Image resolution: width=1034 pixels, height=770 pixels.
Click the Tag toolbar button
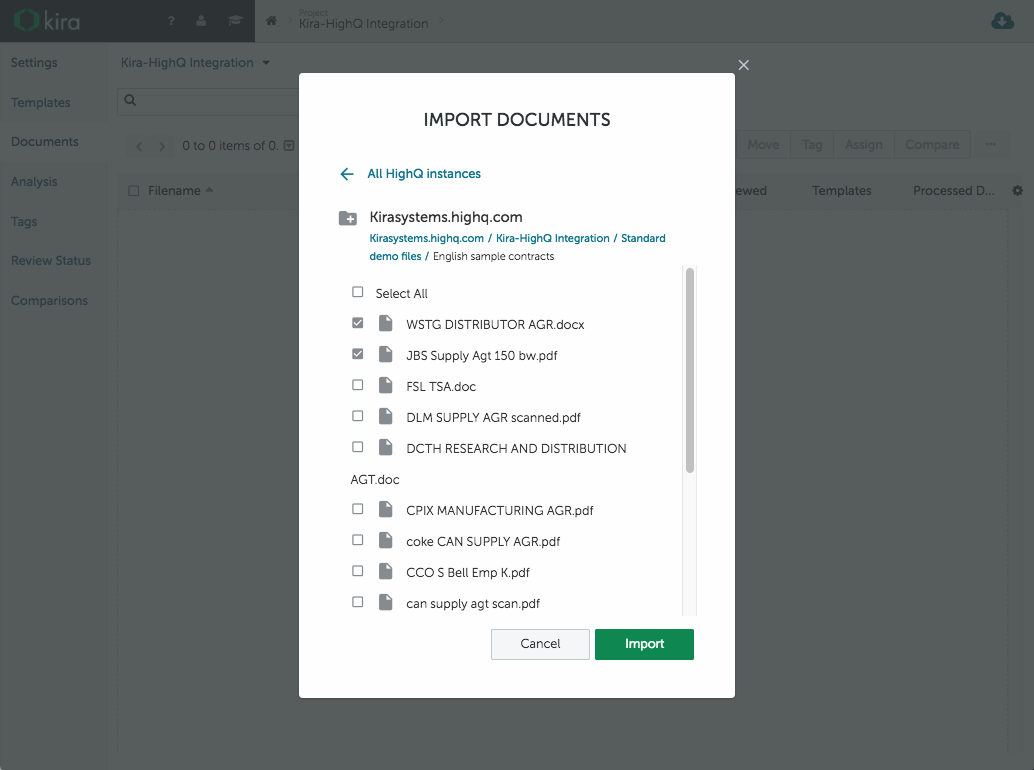click(x=812, y=145)
